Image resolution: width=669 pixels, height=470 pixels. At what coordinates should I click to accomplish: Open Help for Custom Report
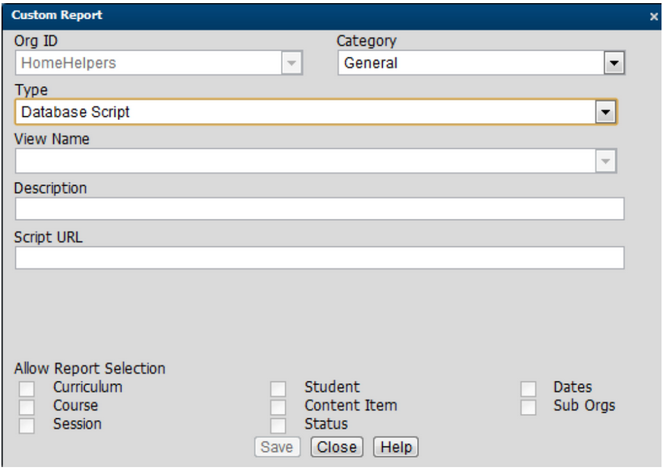tap(395, 447)
